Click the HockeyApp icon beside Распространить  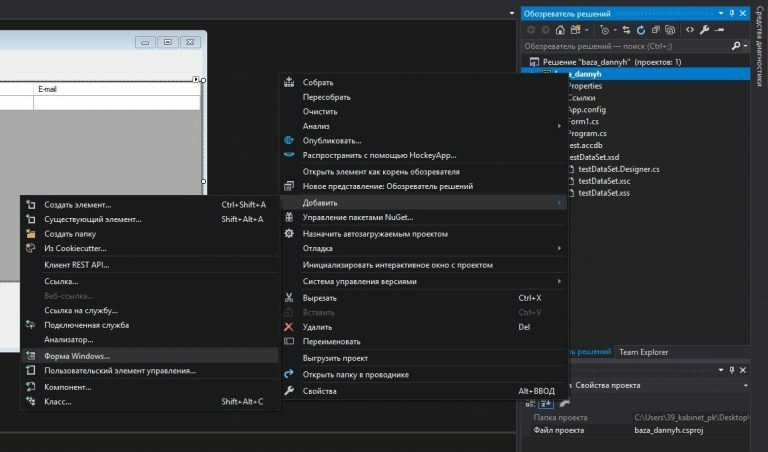[x=289, y=155]
